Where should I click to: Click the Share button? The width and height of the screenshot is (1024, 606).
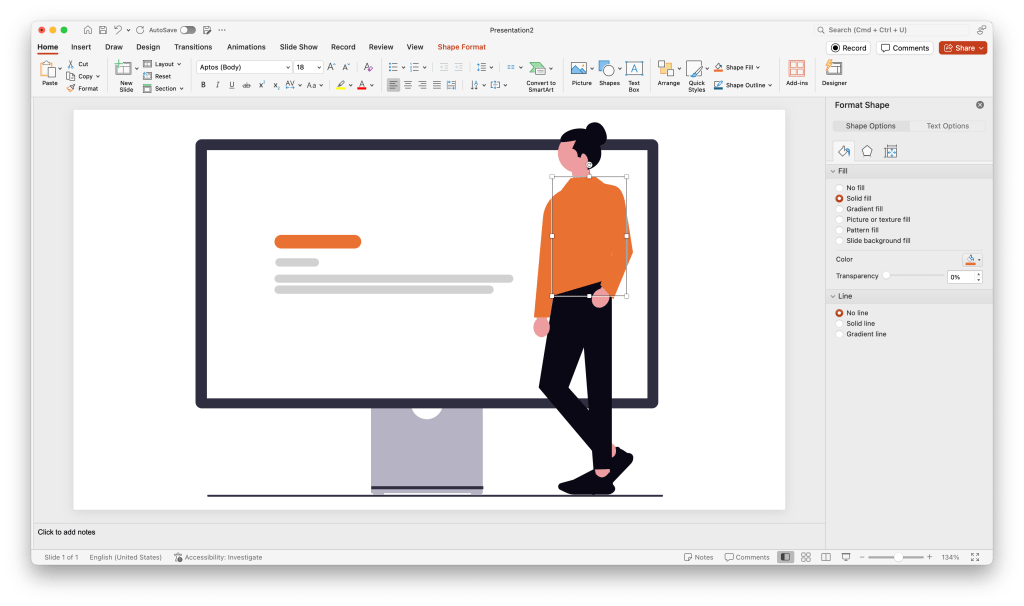tap(962, 47)
